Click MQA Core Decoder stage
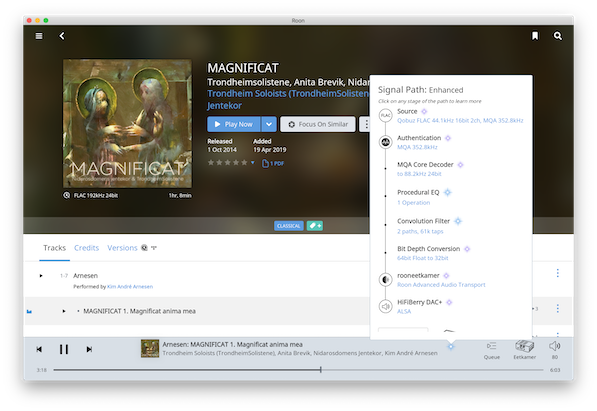 (425, 165)
